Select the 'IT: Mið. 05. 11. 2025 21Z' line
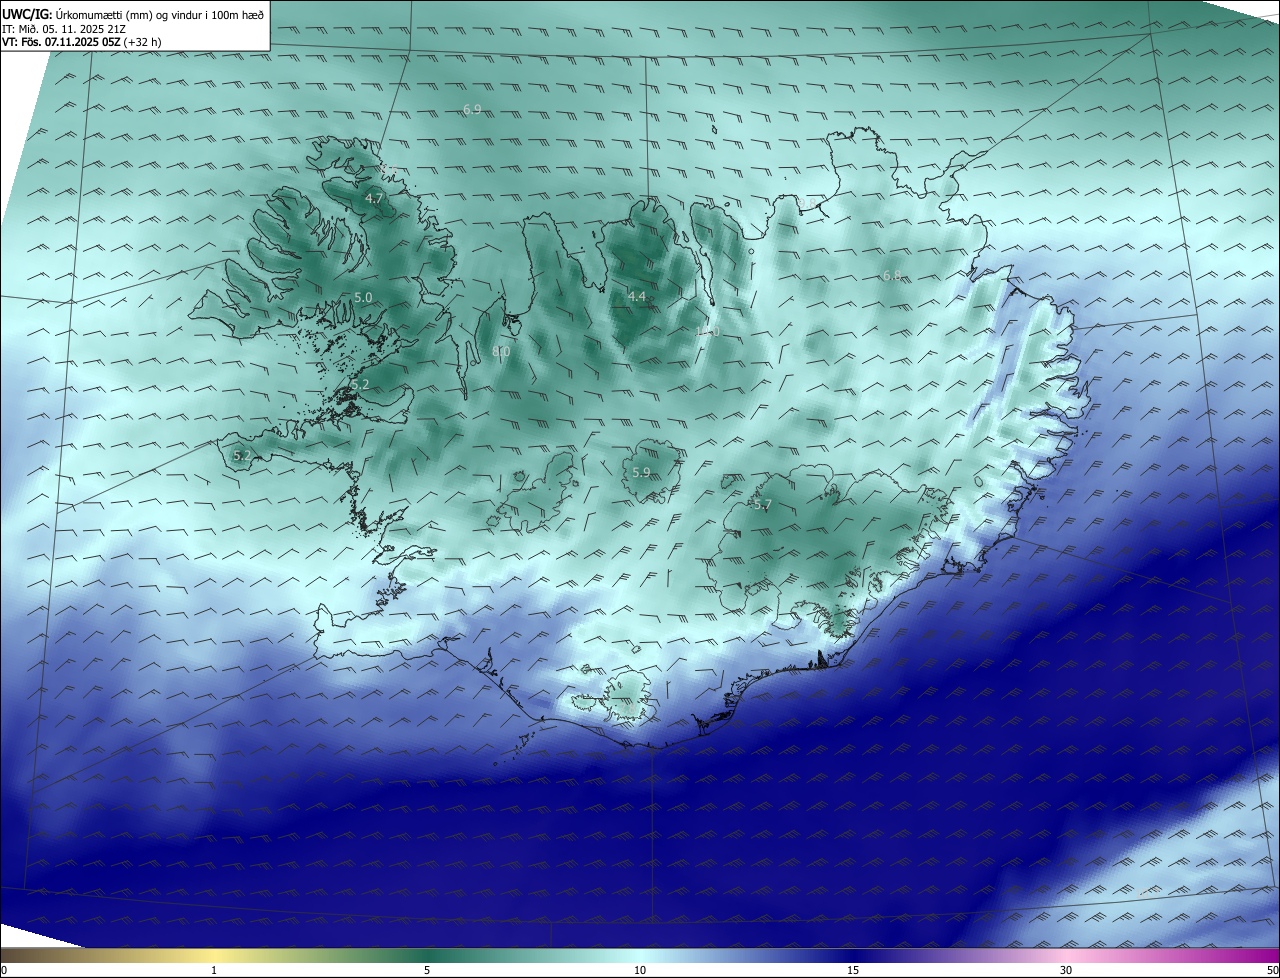Screen dimensions: 1280x978 [64, 29]
